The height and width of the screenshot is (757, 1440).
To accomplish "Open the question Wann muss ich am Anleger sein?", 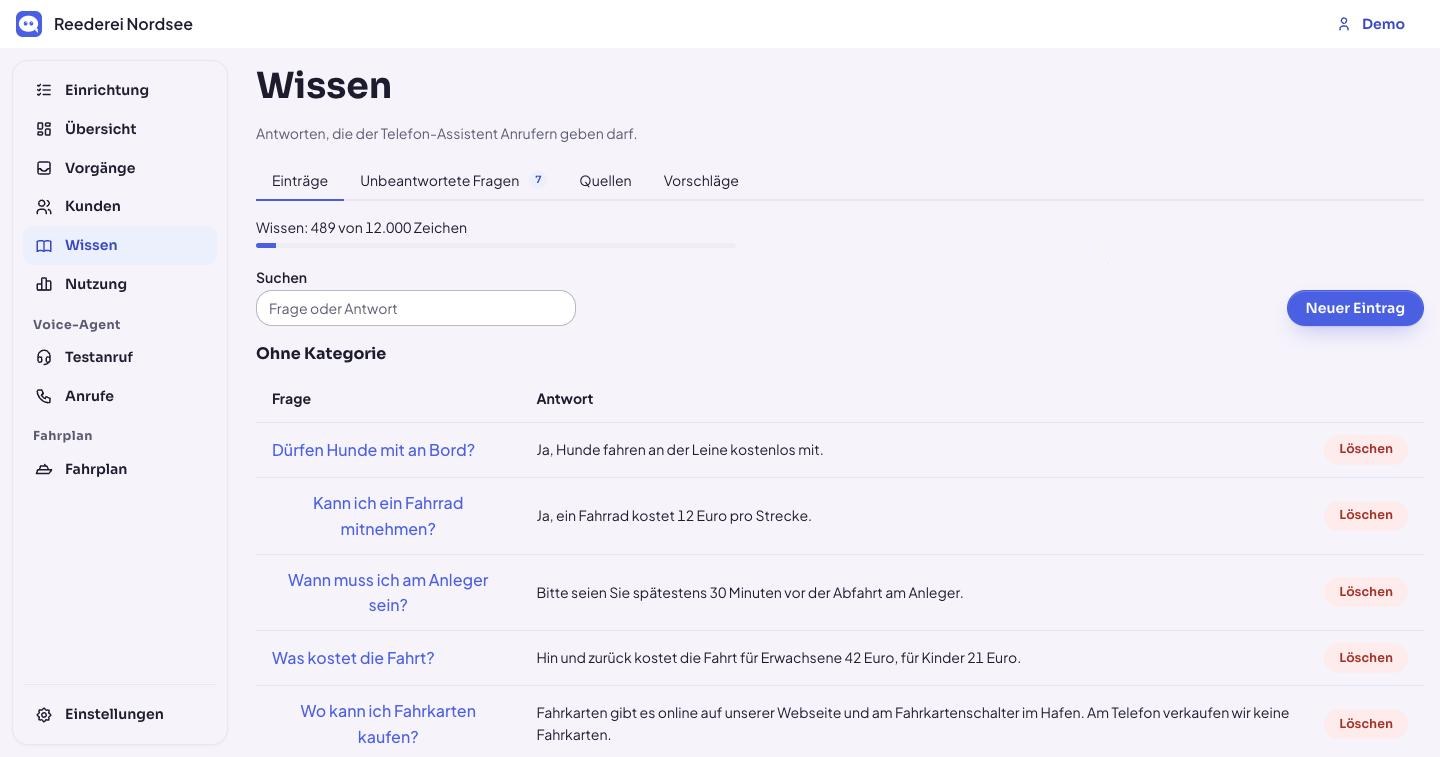I will [388, 593].
